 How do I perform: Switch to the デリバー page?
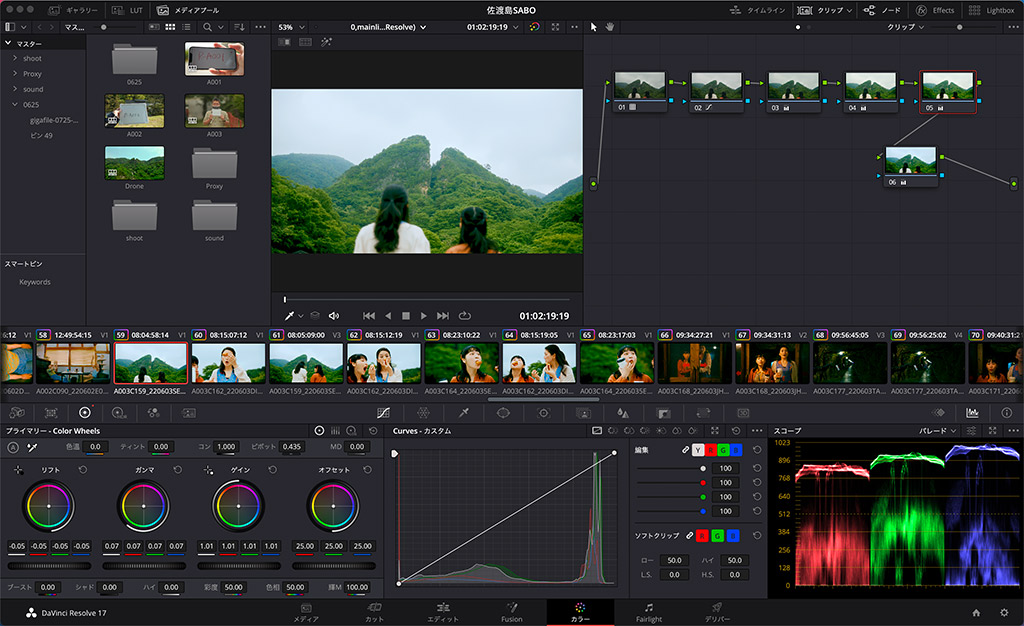[x=717, y=612]
